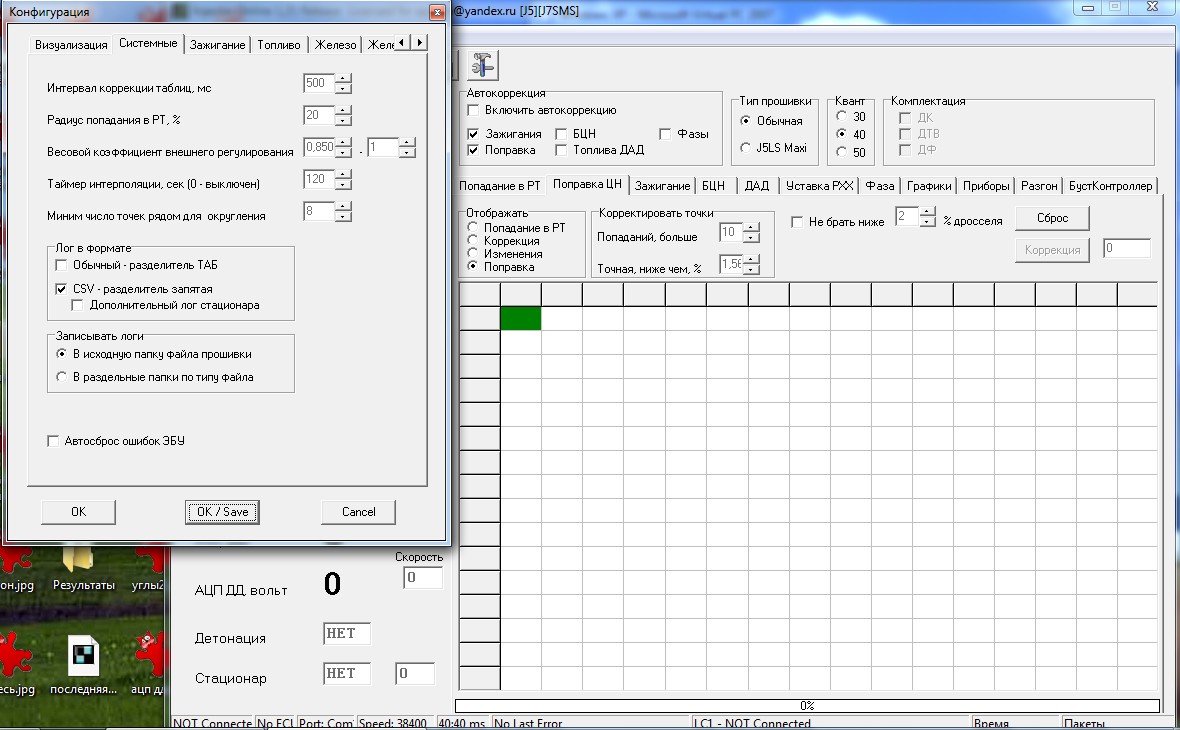Click the Сброс button
This screenshot has height=730, width=1180.
click(1051, 218)
